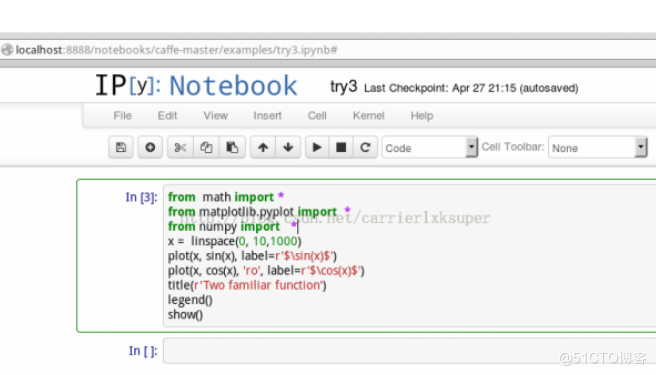
Task: Expand the Cell Toolbar None dropdown
Action: [x=598, y=148]
